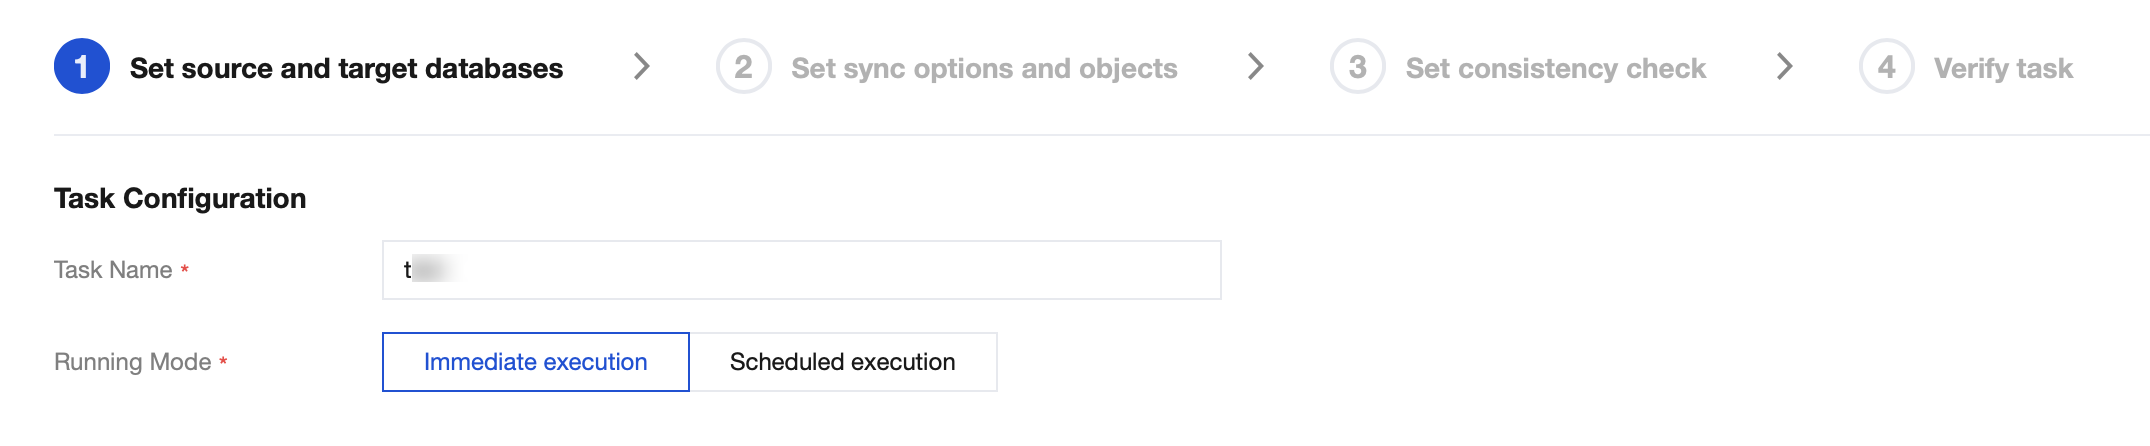The width and height of the screenshot is (2150, 446).
Task: Open the 'Set source and target databases' step
Action: coord(346,68)
